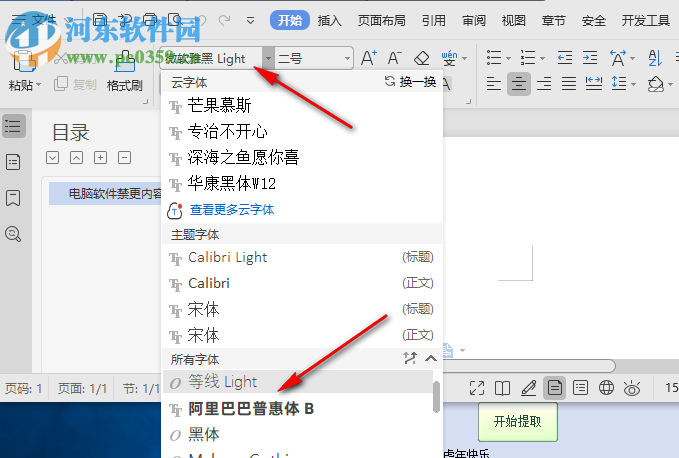Open the font size 二号 dropdown
This screenshot has height=458, width=679.
coord(347,58)
